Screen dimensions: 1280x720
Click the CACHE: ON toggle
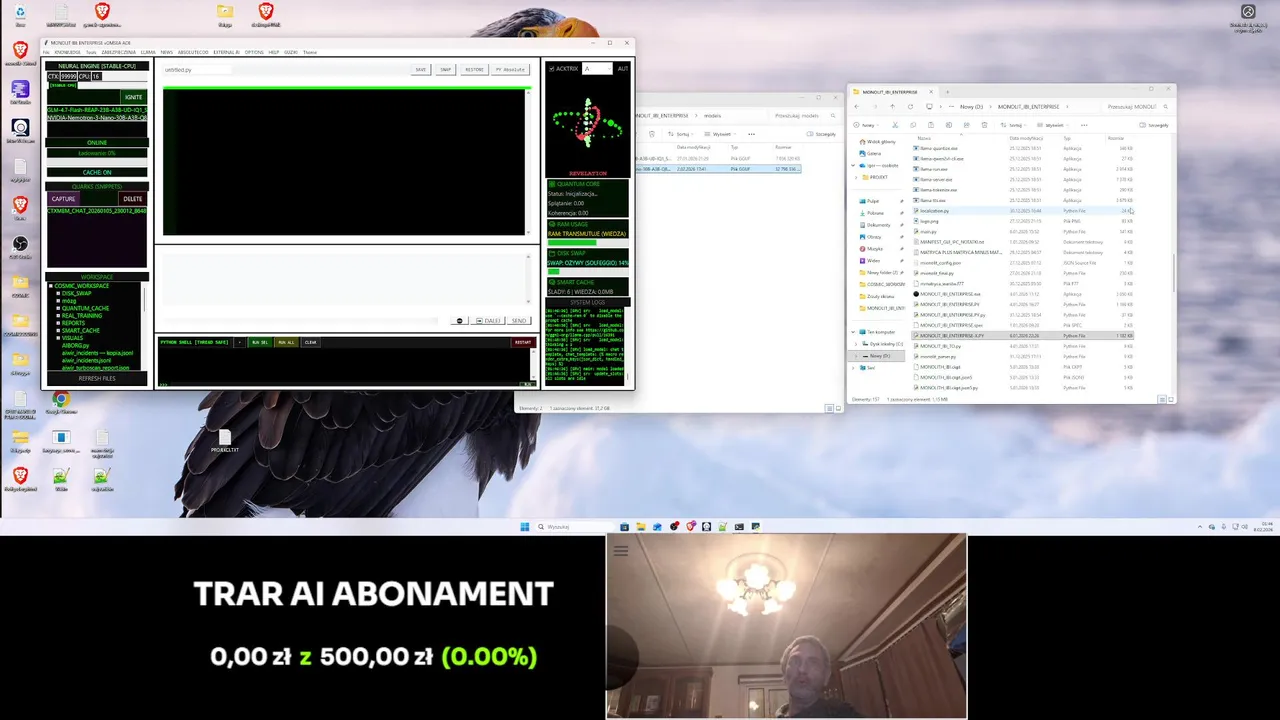click(97, 172)
